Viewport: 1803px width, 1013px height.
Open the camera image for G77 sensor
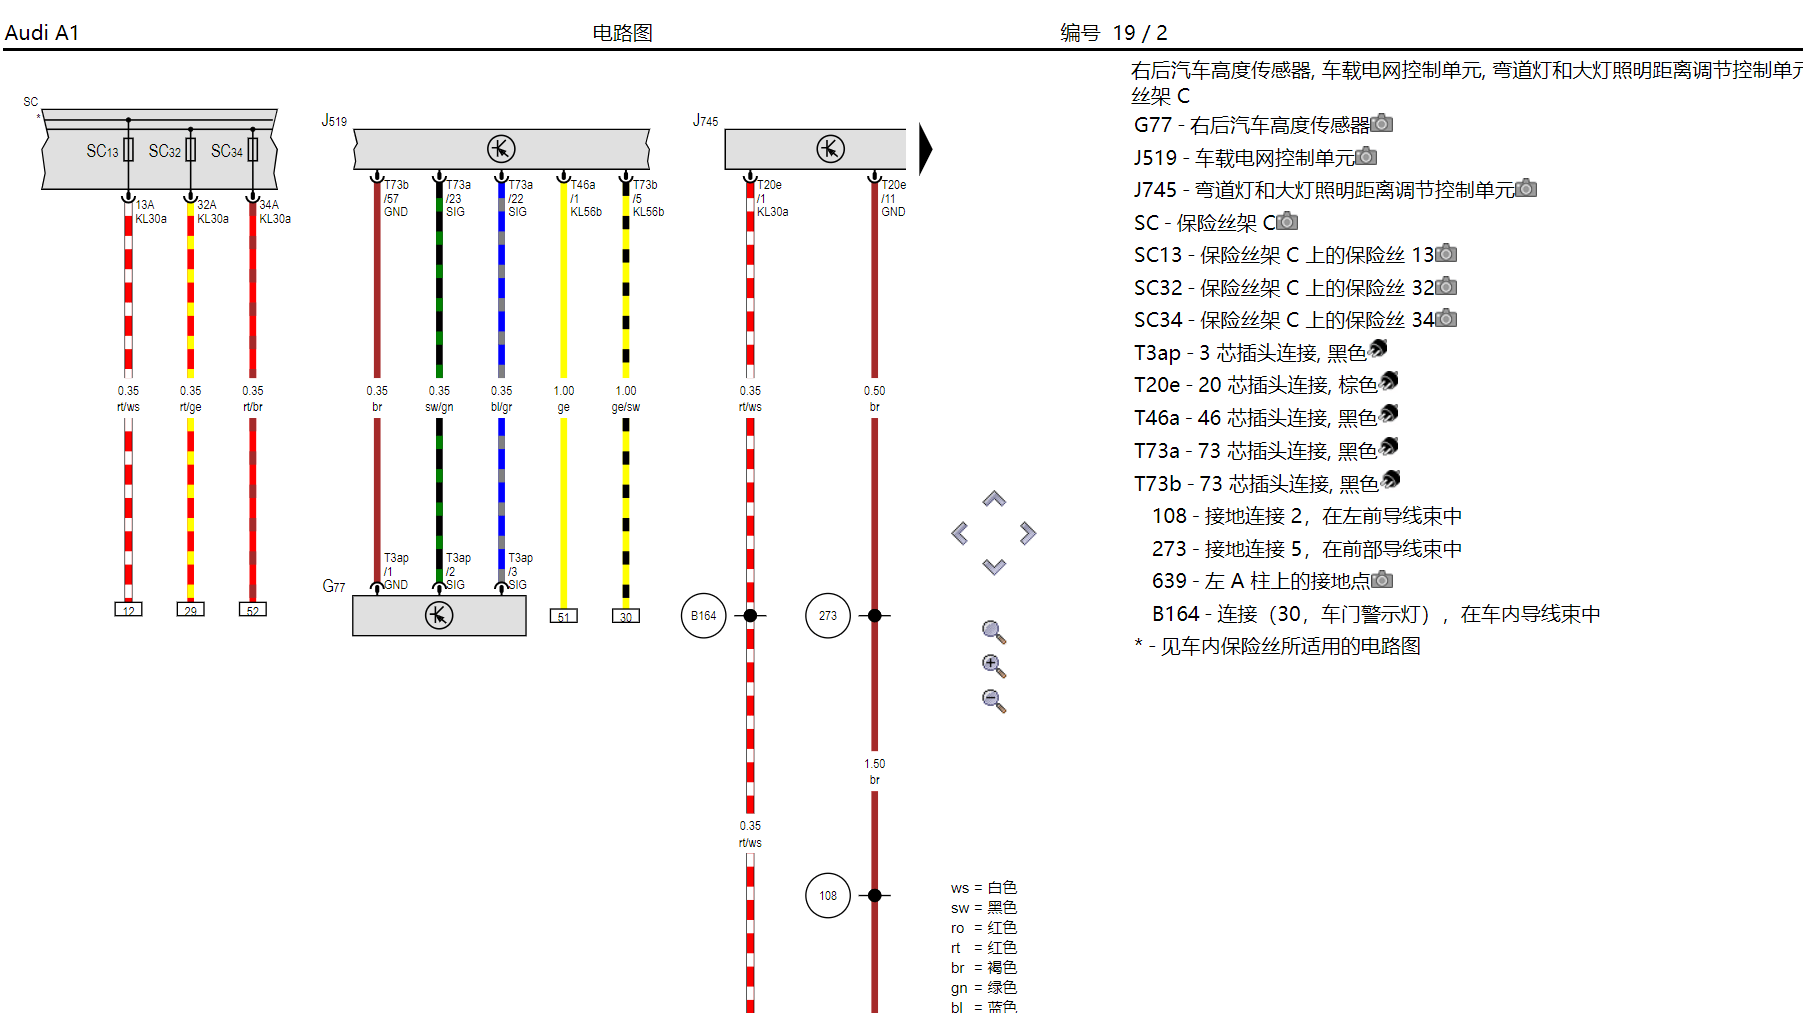click(x=1382, y=124)
